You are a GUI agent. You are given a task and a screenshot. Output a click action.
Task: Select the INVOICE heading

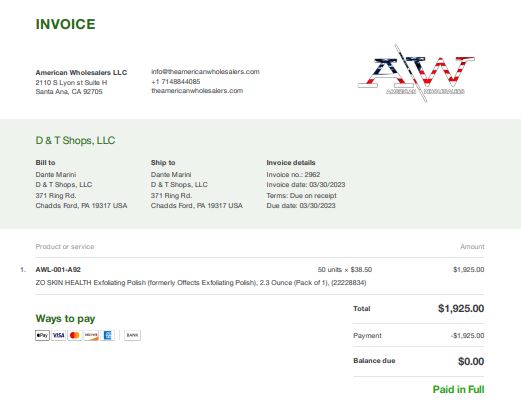66,24
